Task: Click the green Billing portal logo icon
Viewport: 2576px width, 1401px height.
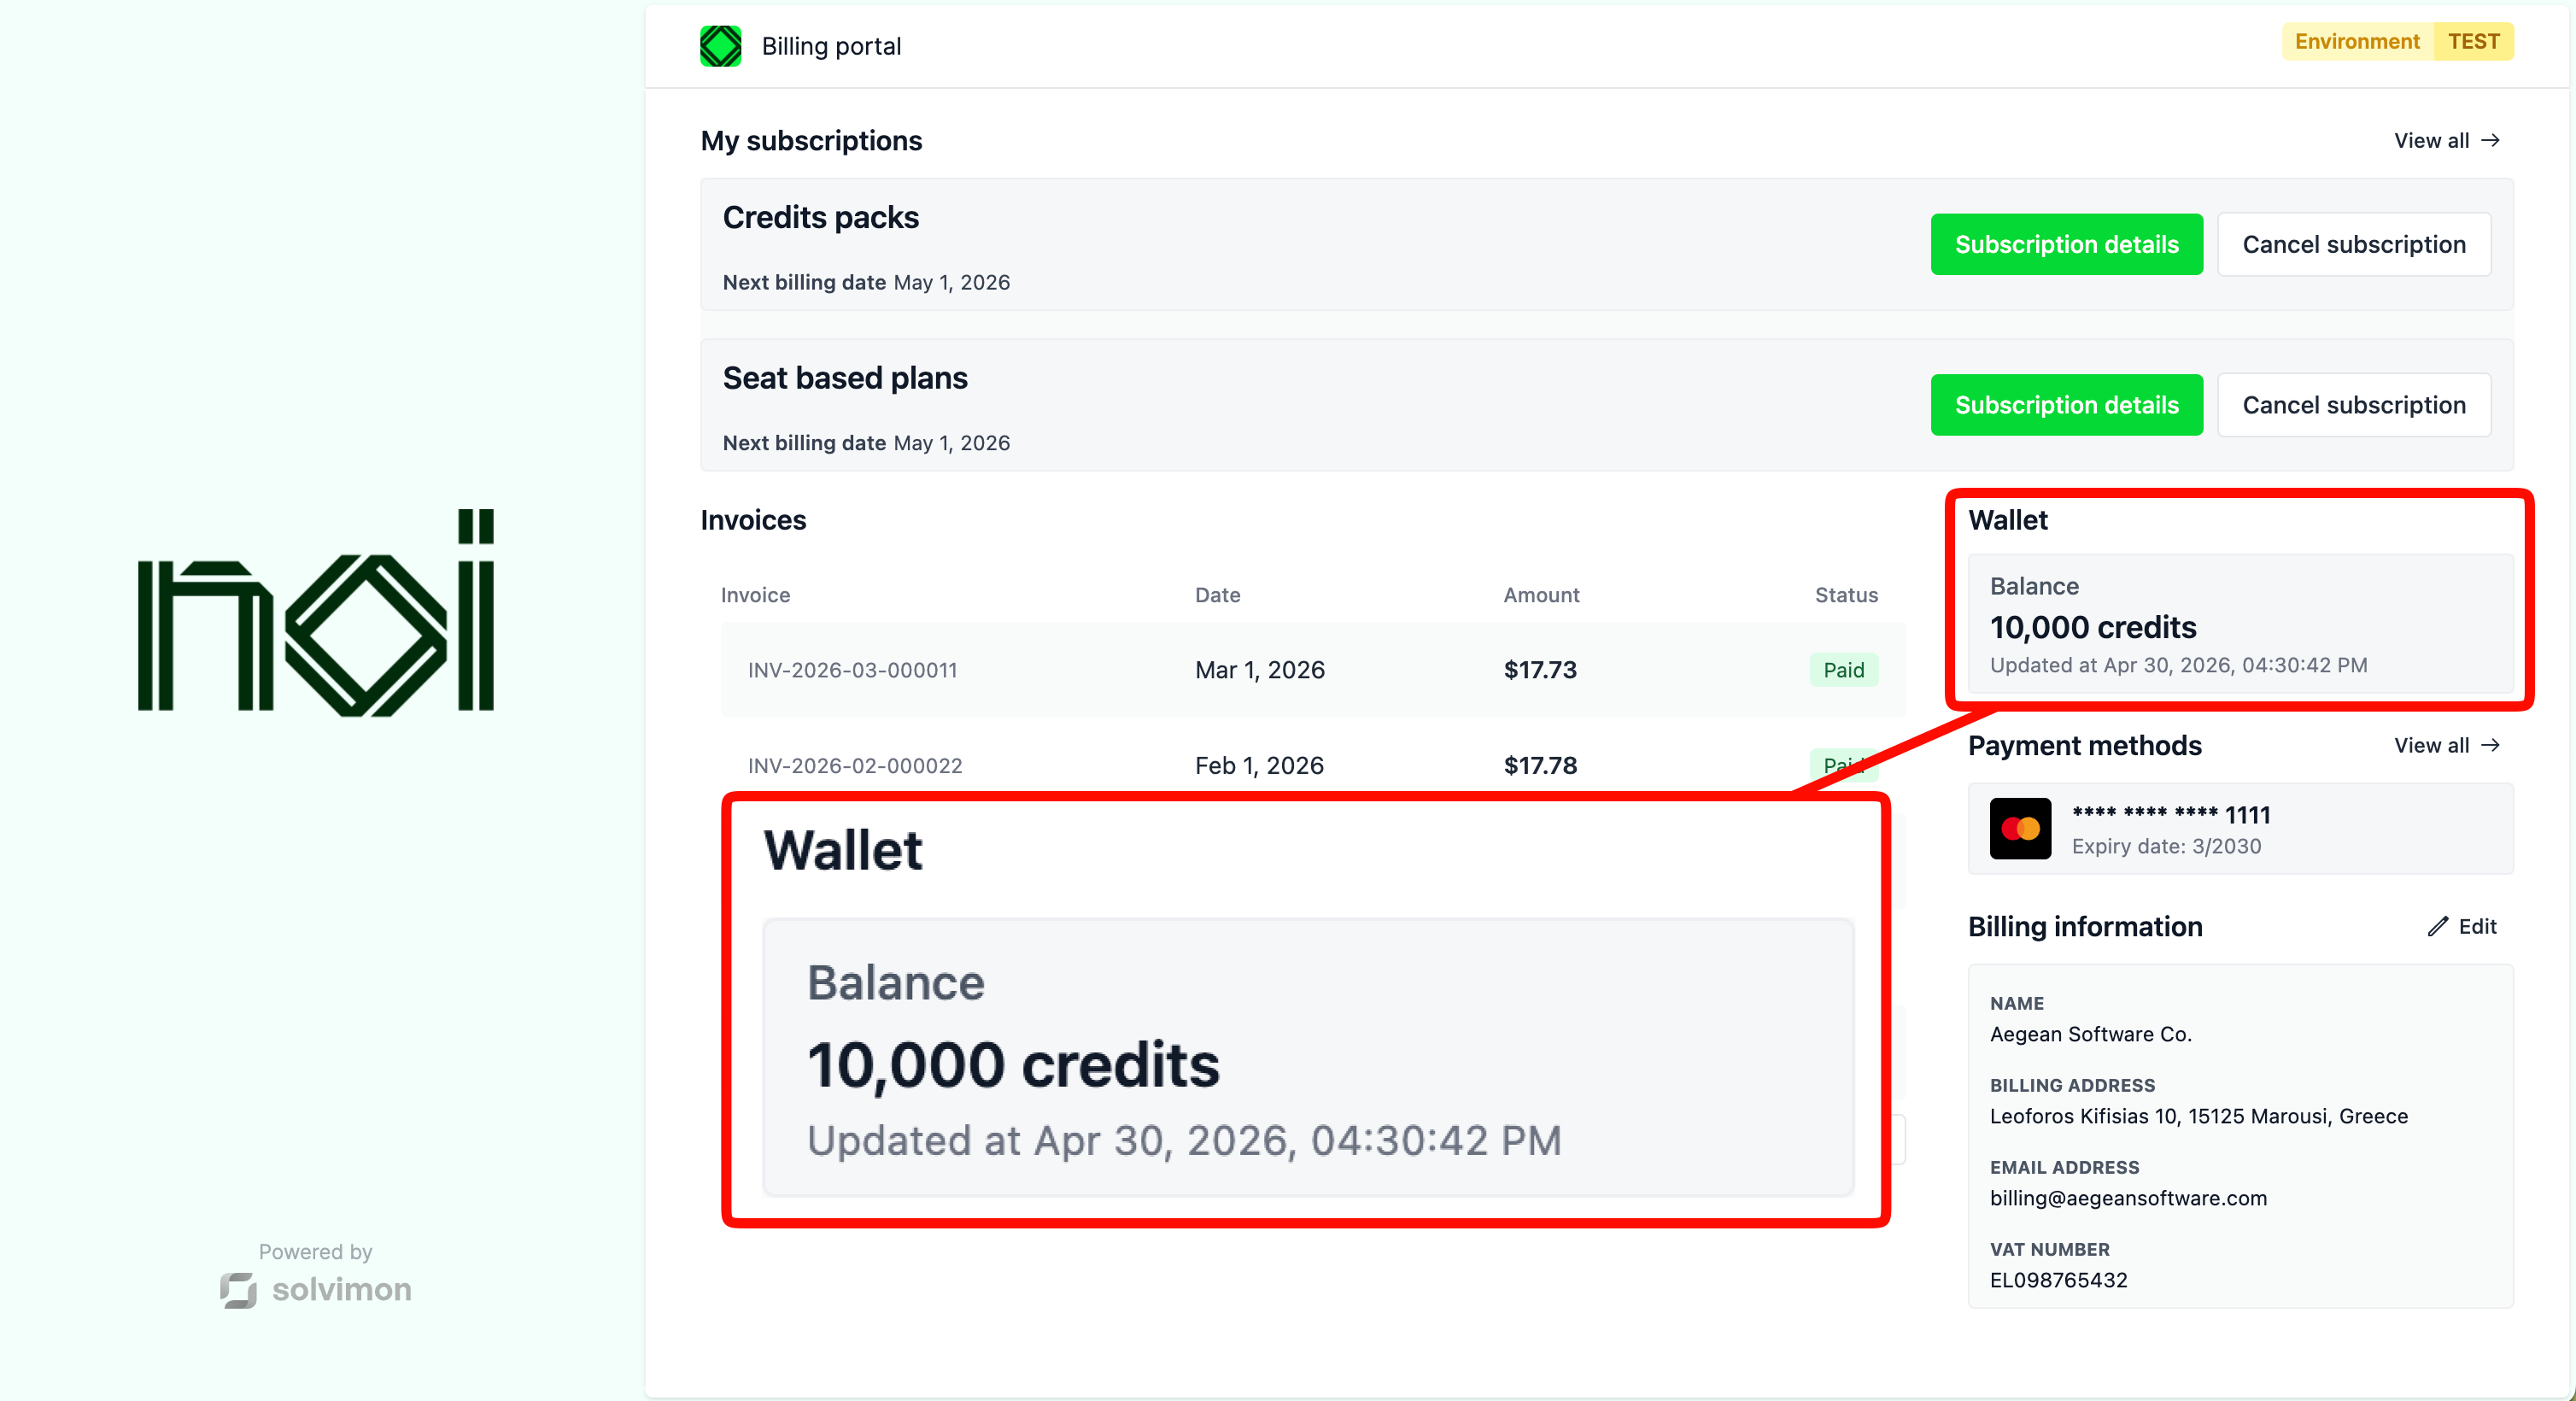Action: [x=720, y=46]
